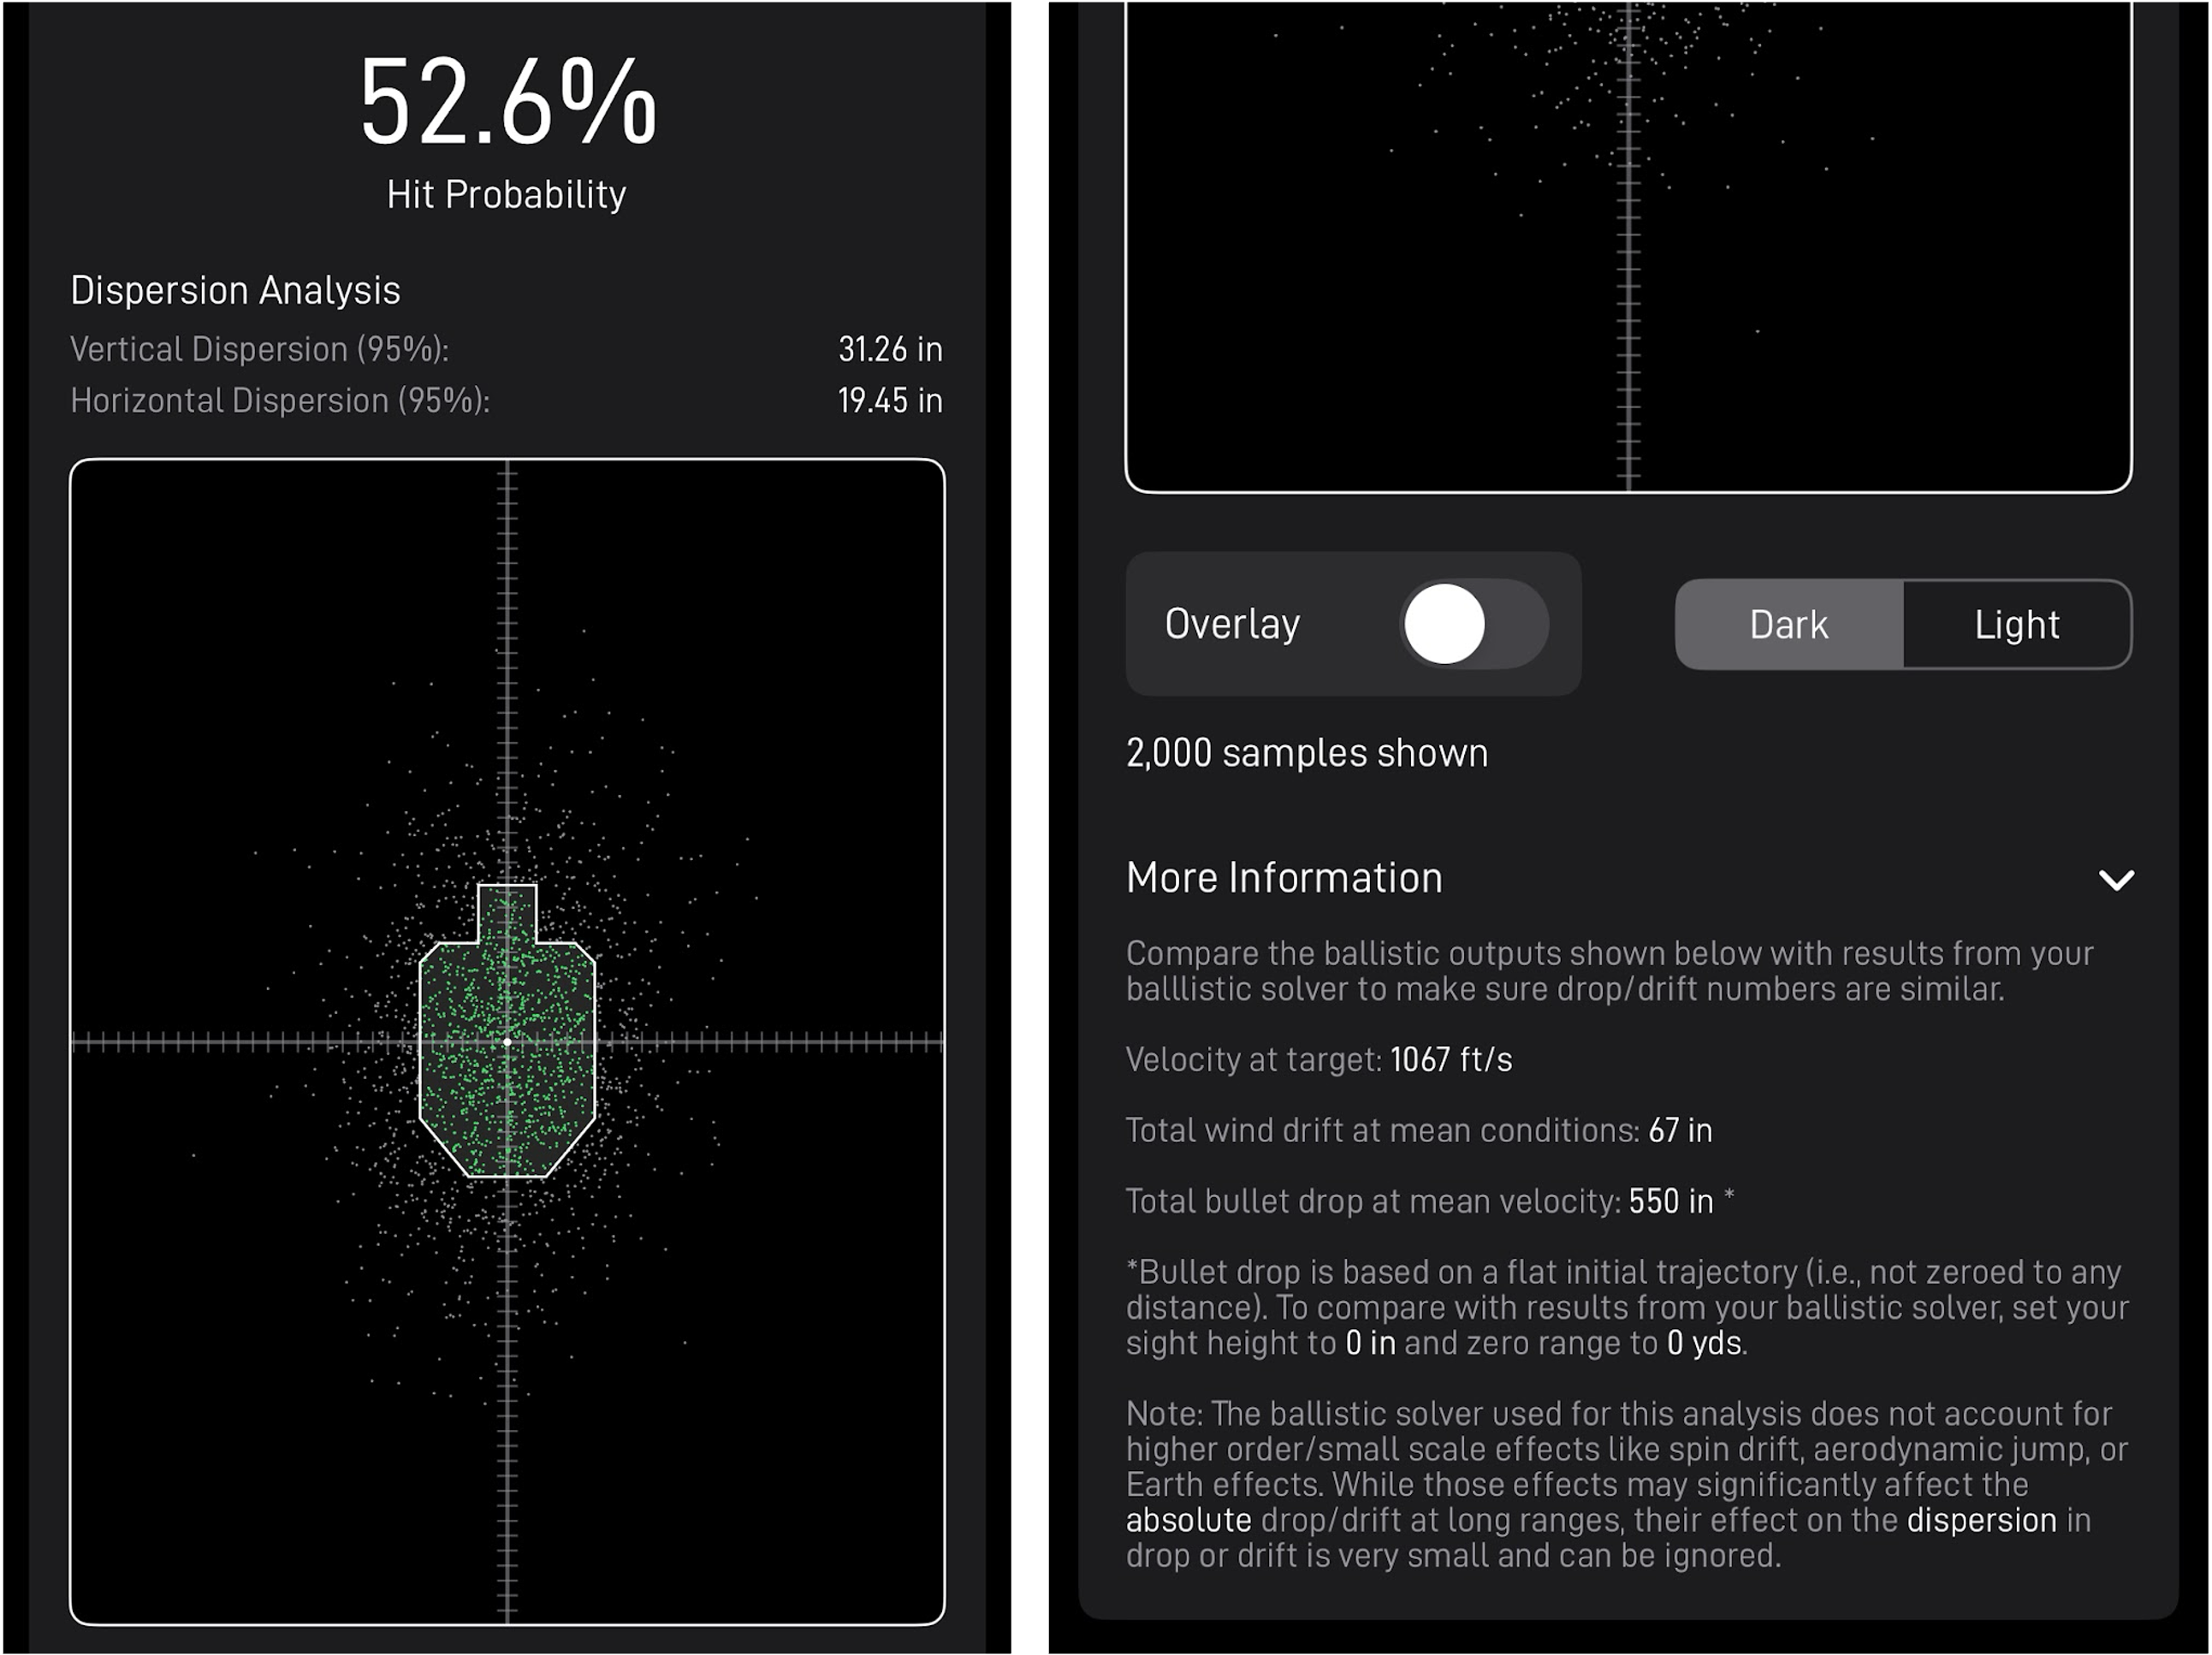Open the More Information header
The width and height of the screenshot is (2212, 1655).
click(x=1284, y=877)
